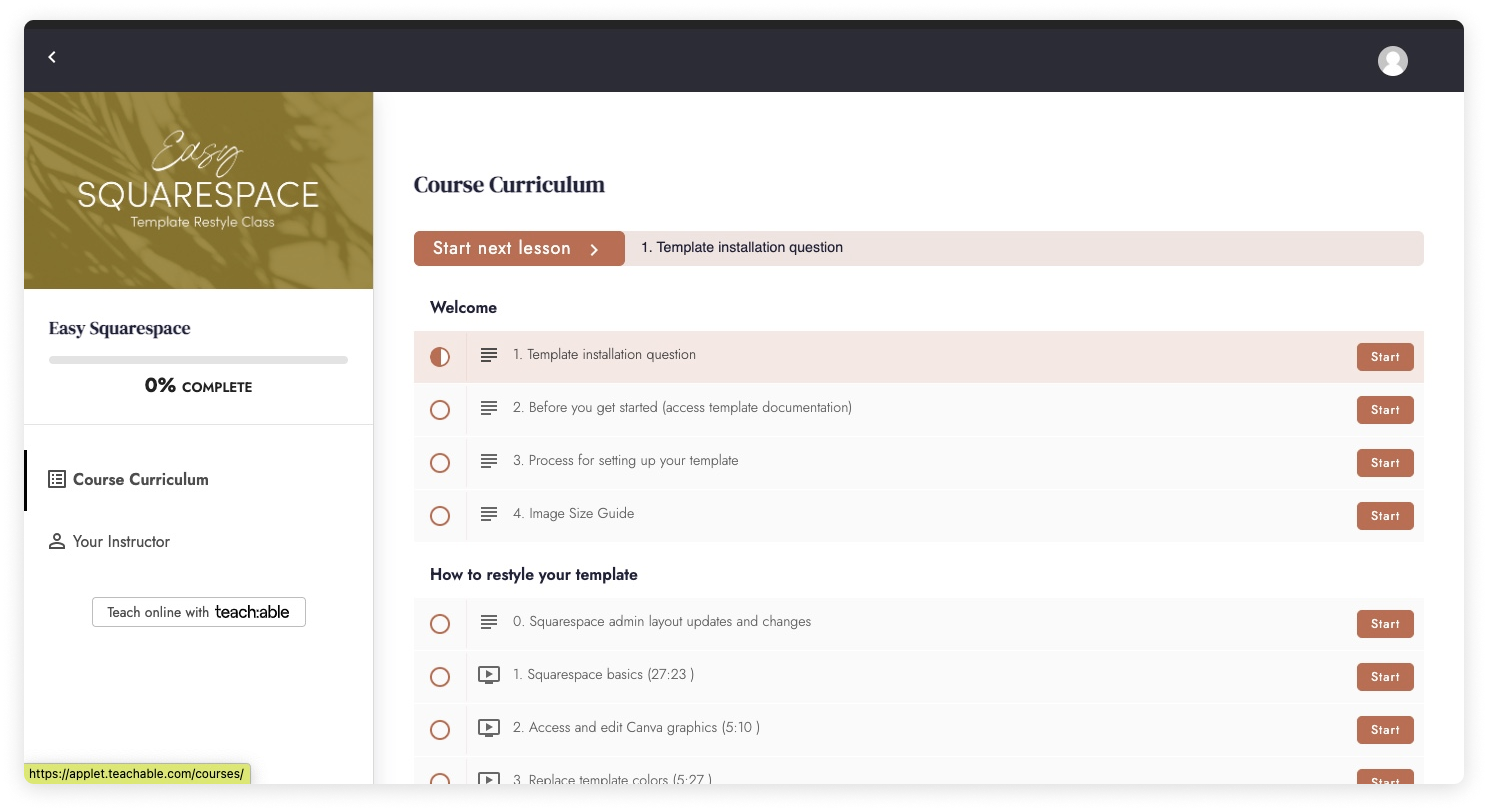Click the 0% complete progress bar

pos(198,359)
